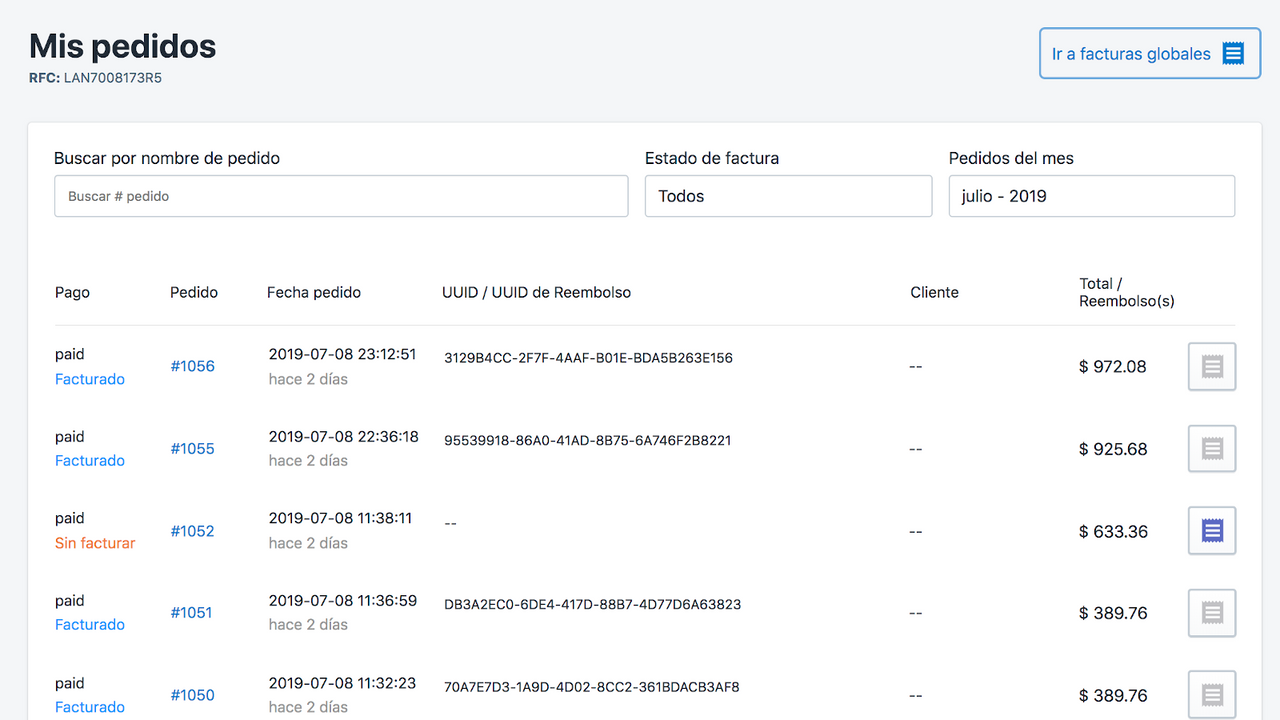The image size is (1280, 720).
Task: Click order #1050 number link
Action: (x=192, y=694)
